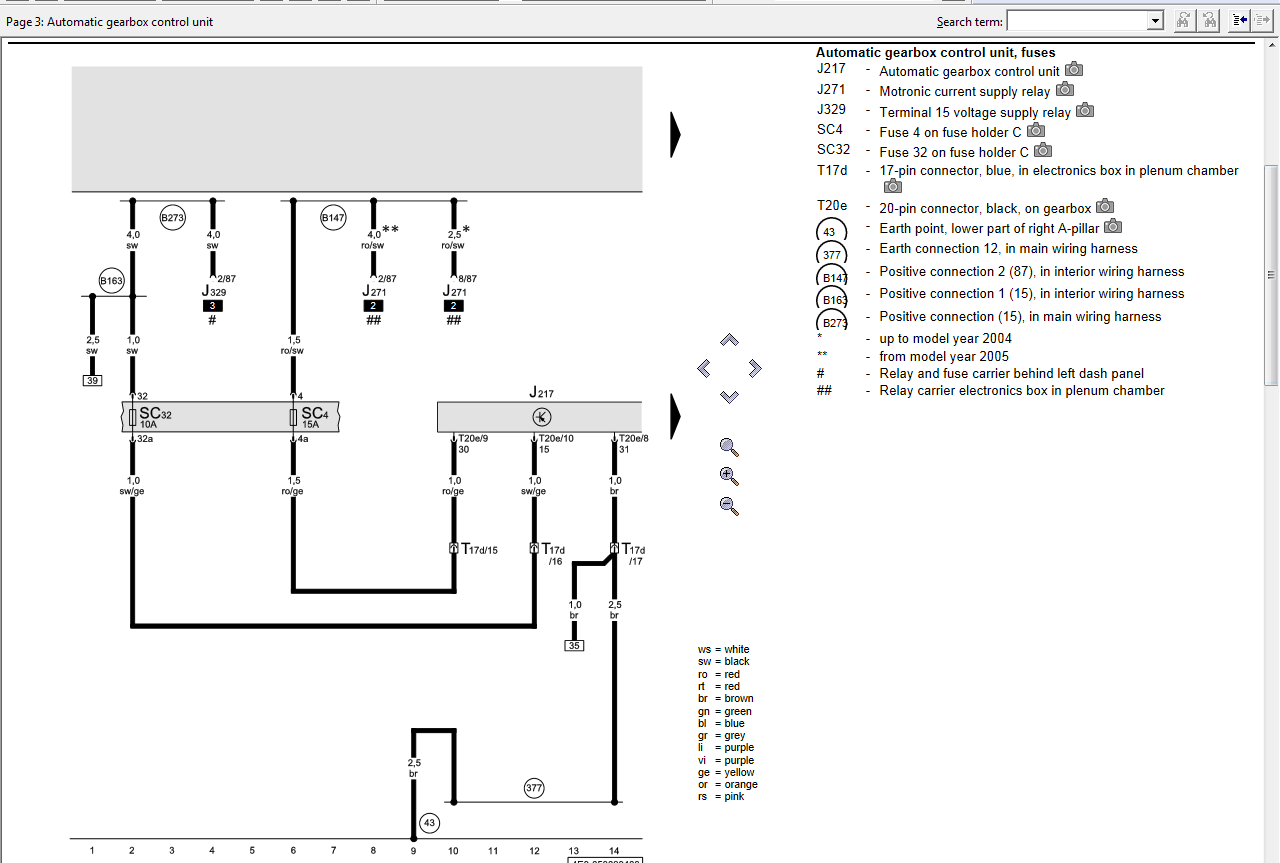Click pin label T20e/10 on J217
The height and width of the screenshot is (863, 1280).
[x=556, y=438]
